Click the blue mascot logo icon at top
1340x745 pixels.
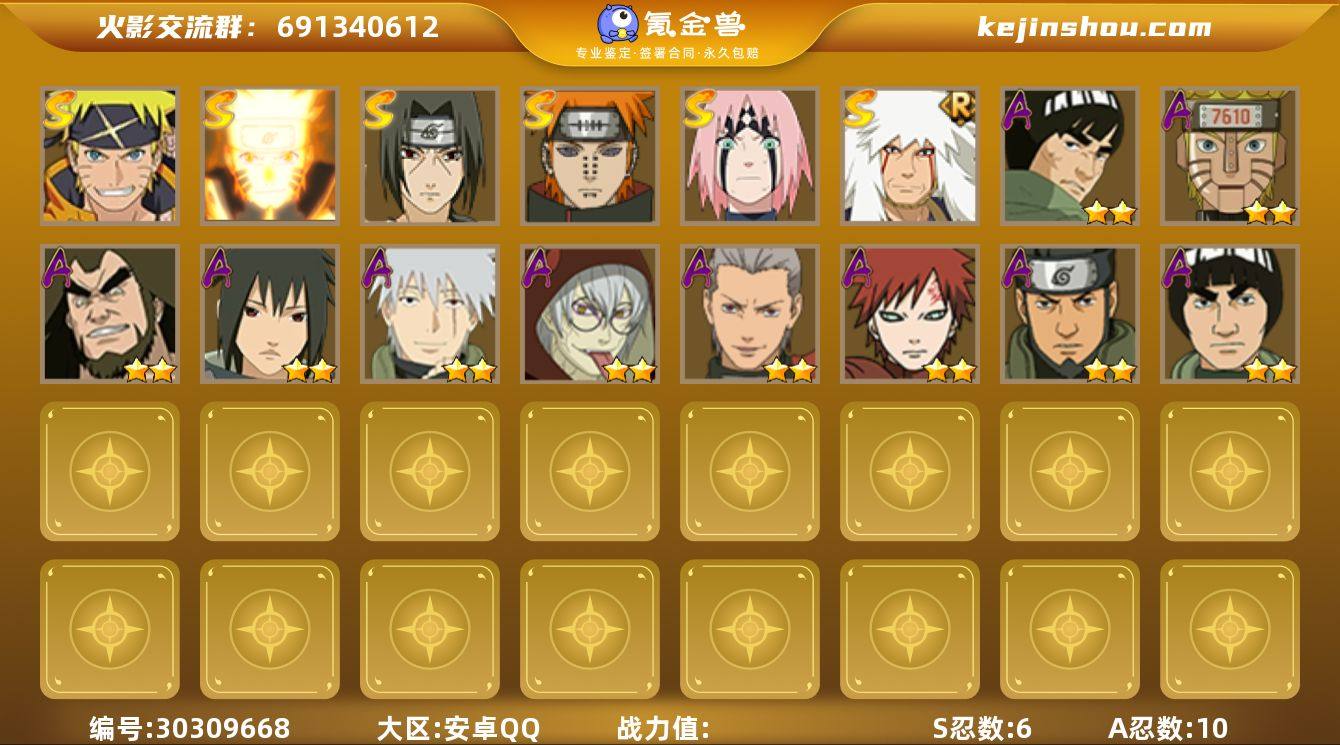pyautogui.click(x=617, y=23)
